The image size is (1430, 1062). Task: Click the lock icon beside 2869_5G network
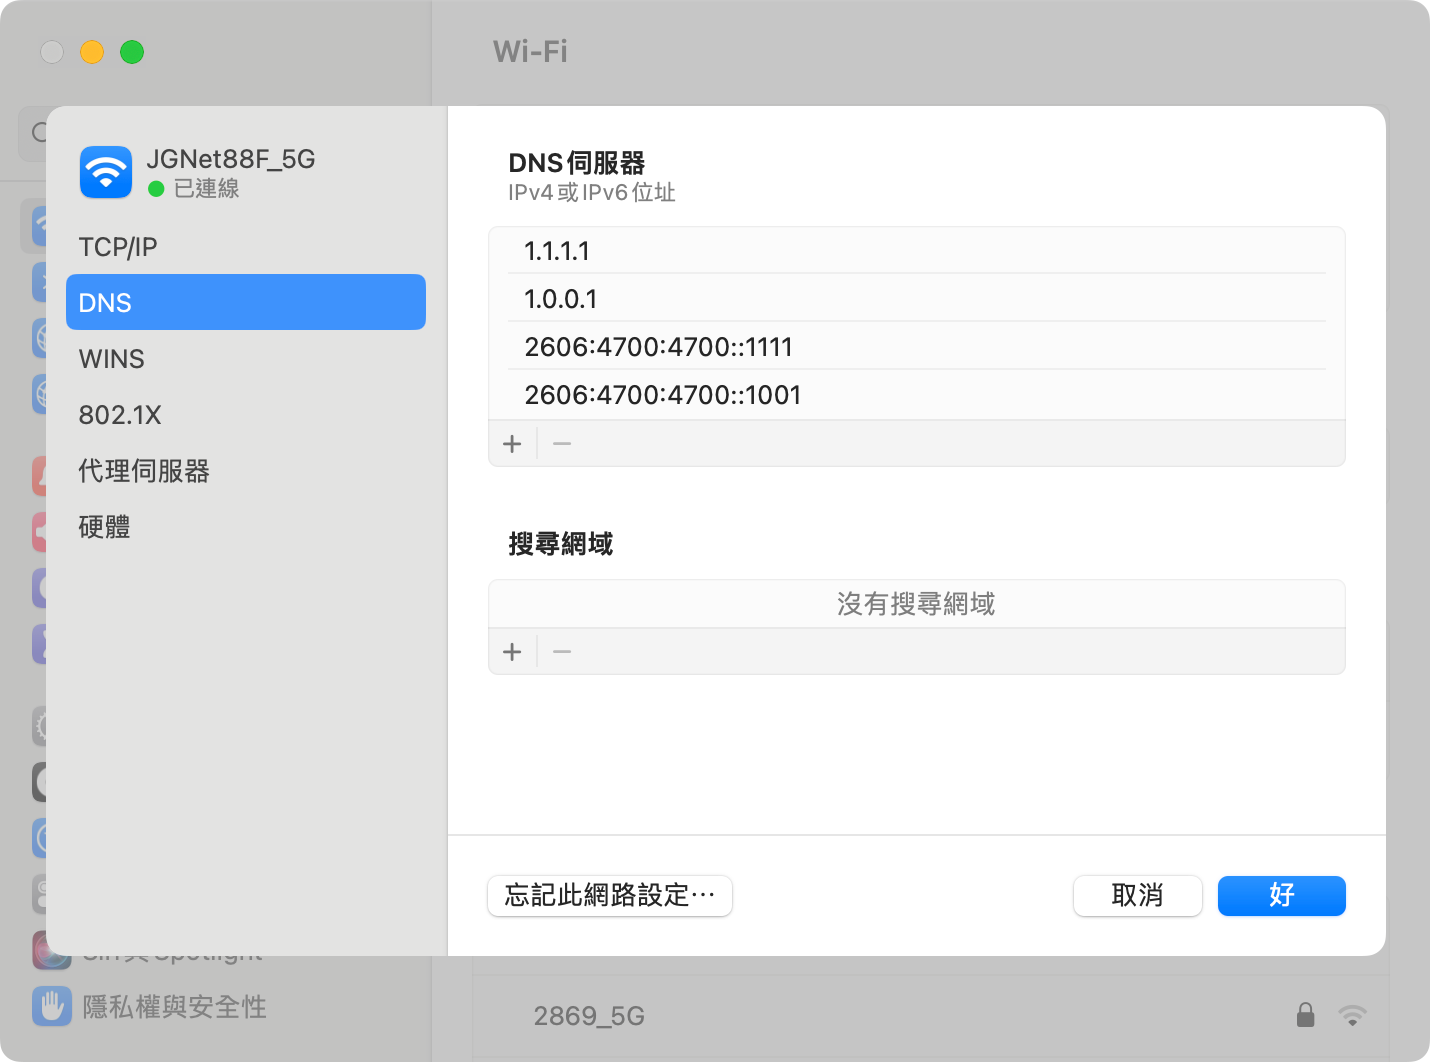coord(1305,1015)
